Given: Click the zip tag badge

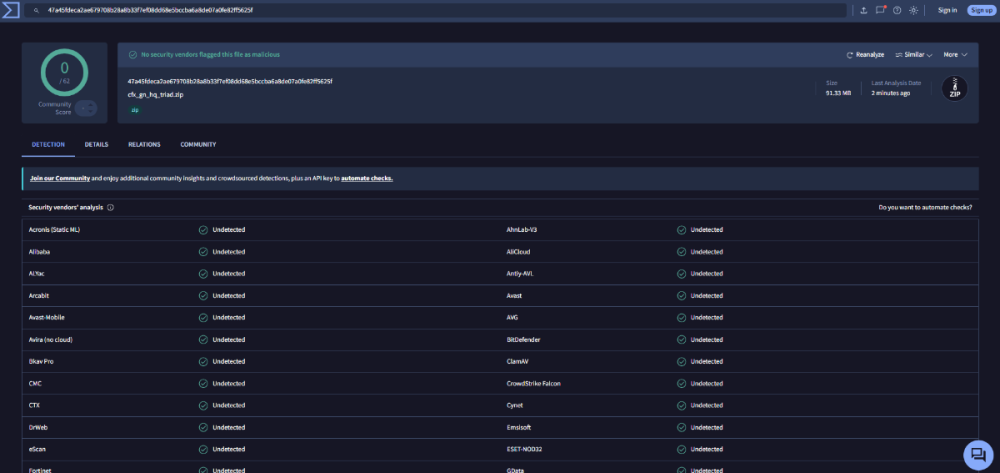Looking at the screenshot, I should click(x=135, y=110).
